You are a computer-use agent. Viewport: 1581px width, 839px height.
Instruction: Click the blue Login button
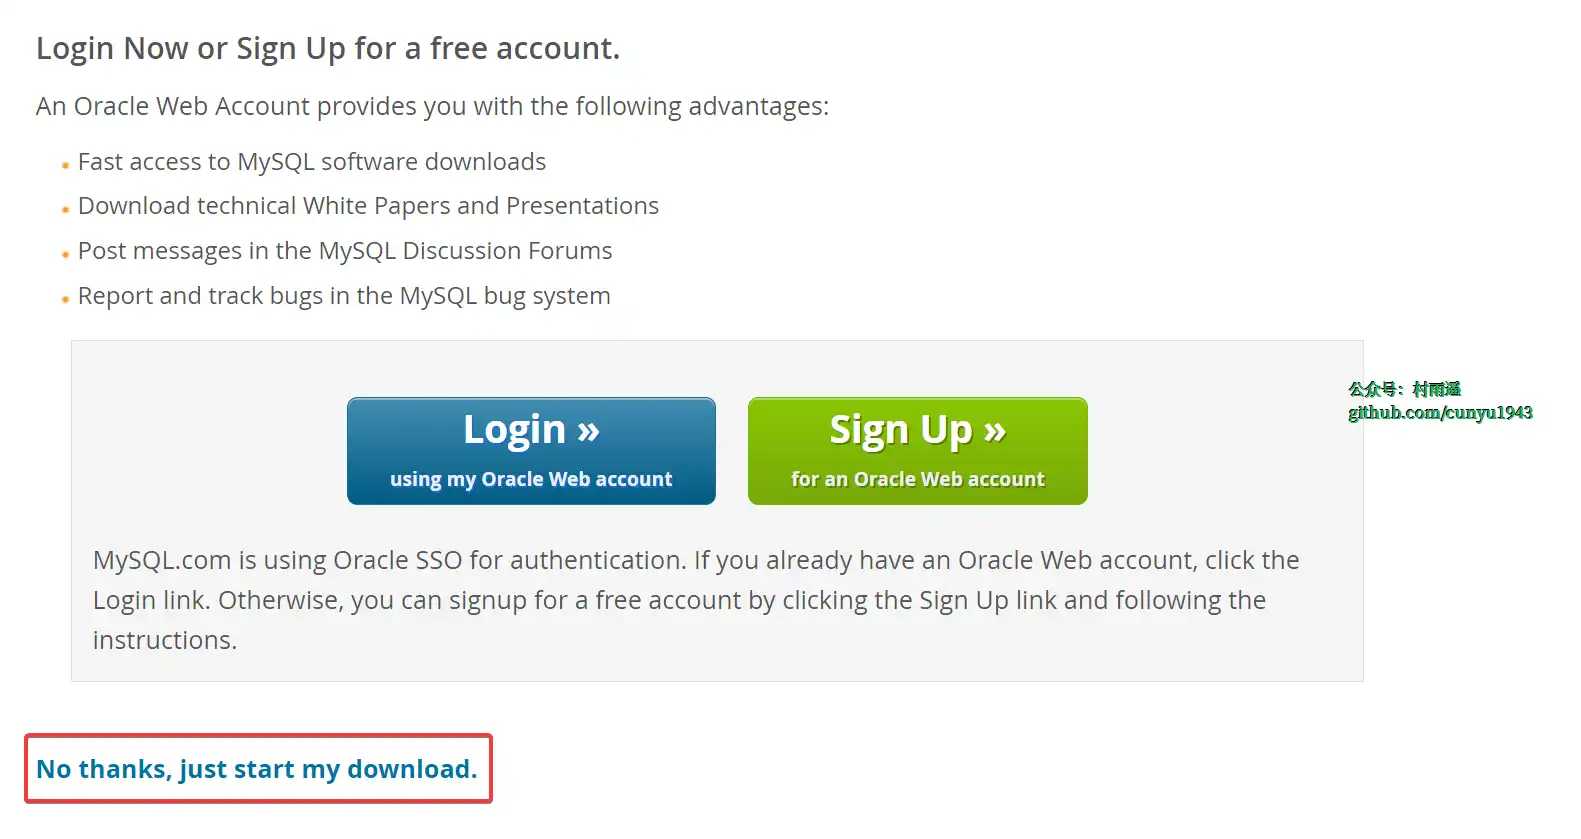pyautogui.click(x=531, y=451)
